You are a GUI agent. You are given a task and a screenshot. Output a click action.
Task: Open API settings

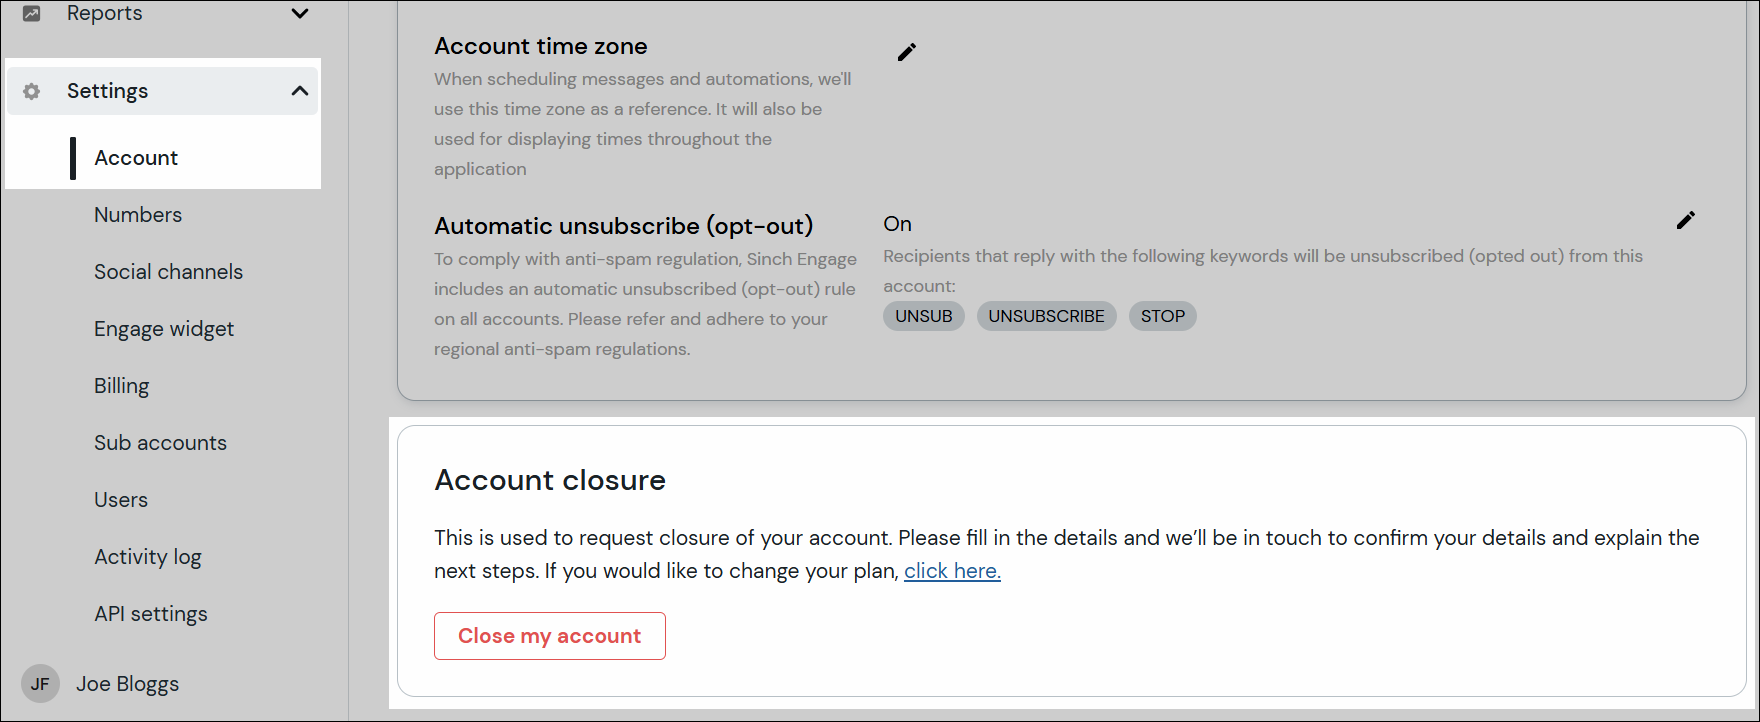click(x=150, y=613)
